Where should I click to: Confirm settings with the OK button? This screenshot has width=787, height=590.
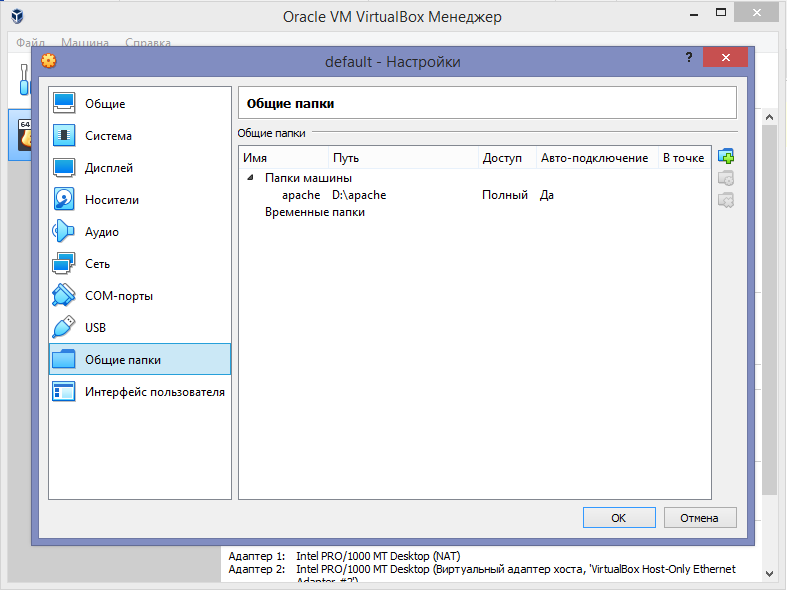[x=618, y=518]
